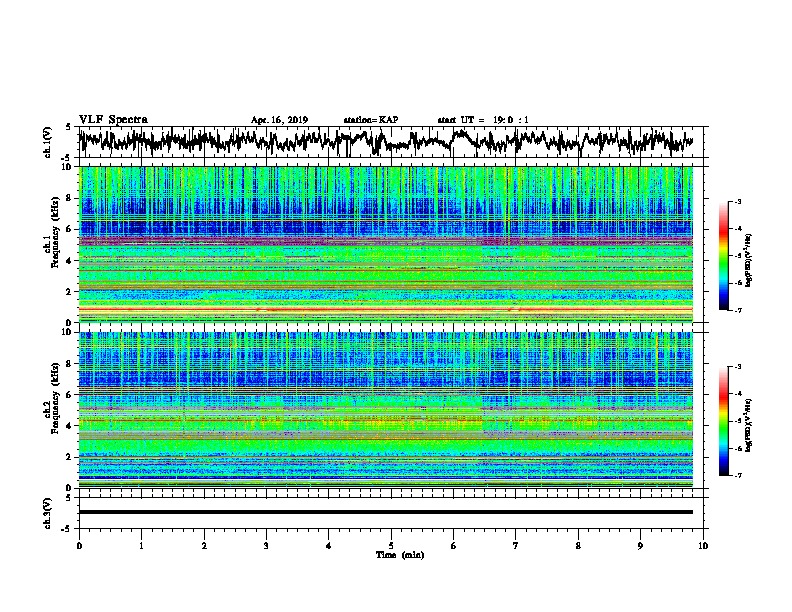The width and height of the screenshot is (792, 612).
Task: Click time axis tick label "10"
Action: pos(703,546)
